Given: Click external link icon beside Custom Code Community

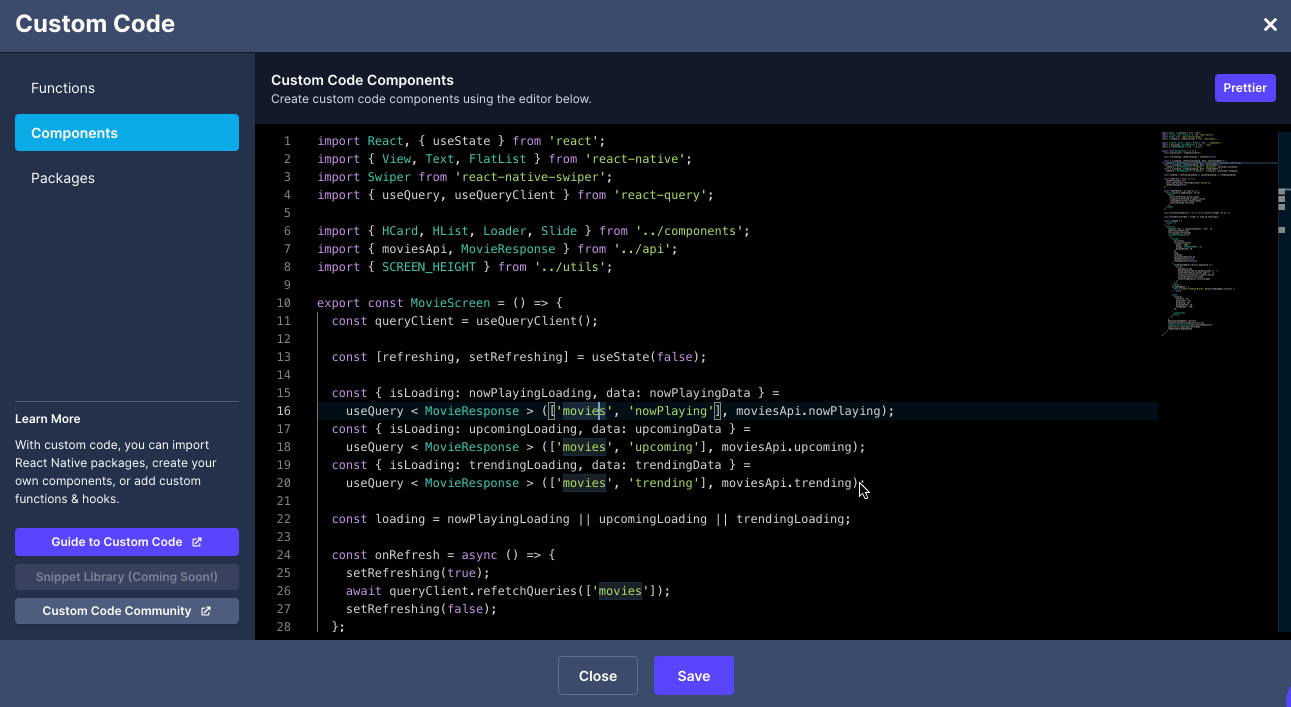Looking at the screenshot, I should [x=206, y=611].
